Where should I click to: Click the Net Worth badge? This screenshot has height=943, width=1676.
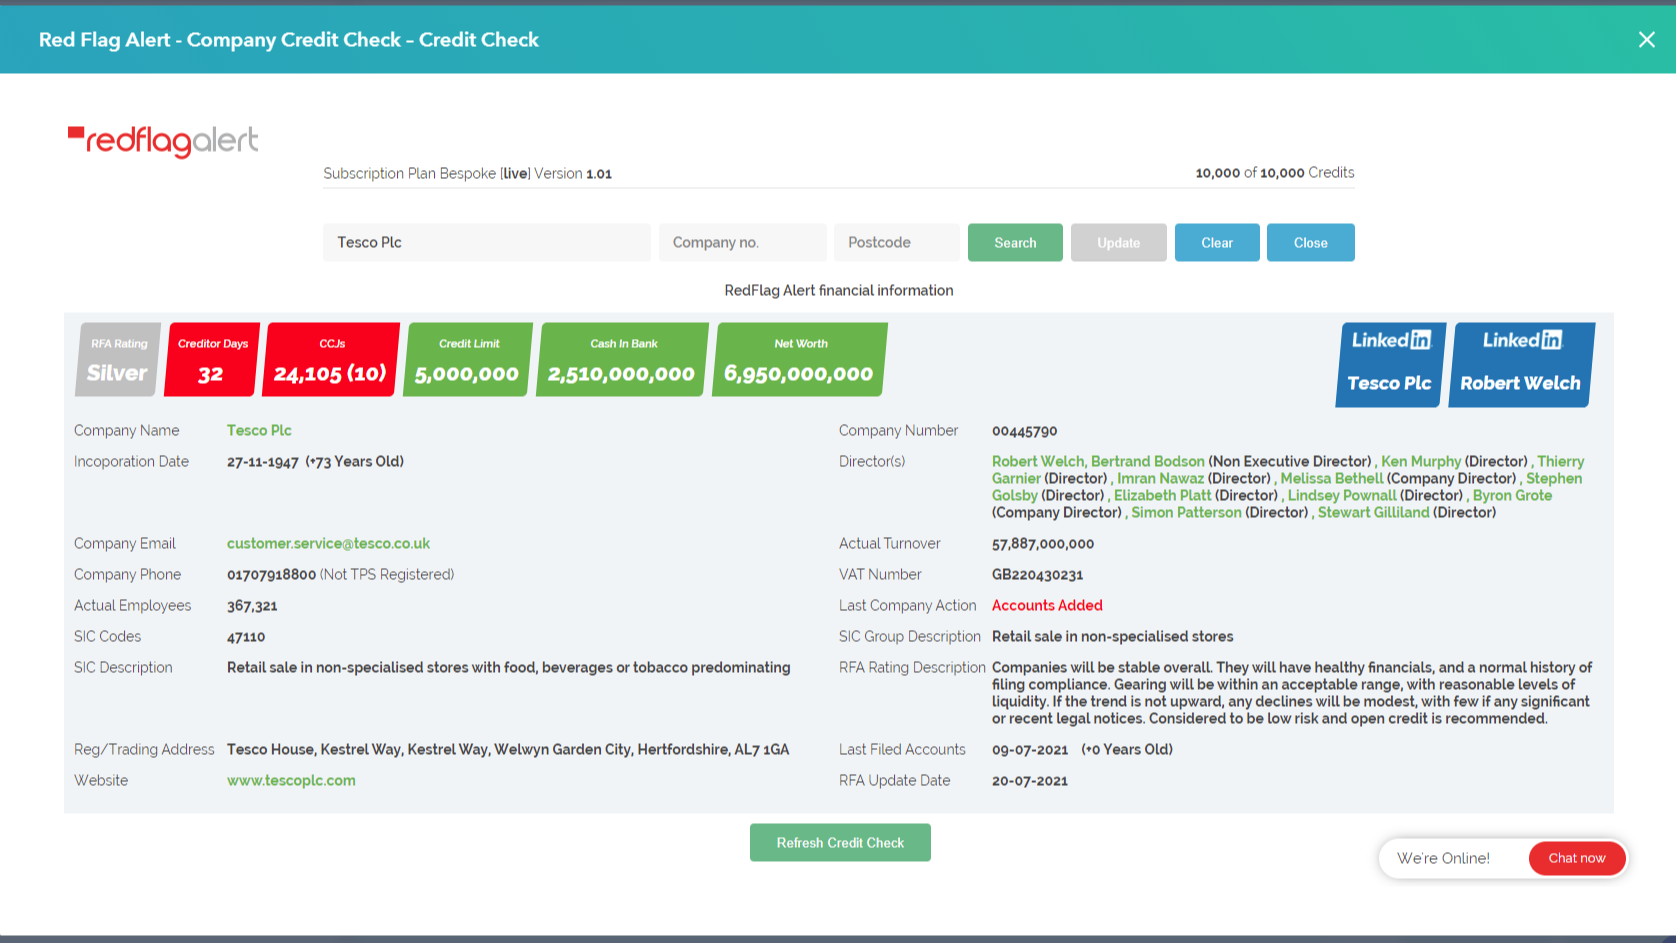point(799,360)
